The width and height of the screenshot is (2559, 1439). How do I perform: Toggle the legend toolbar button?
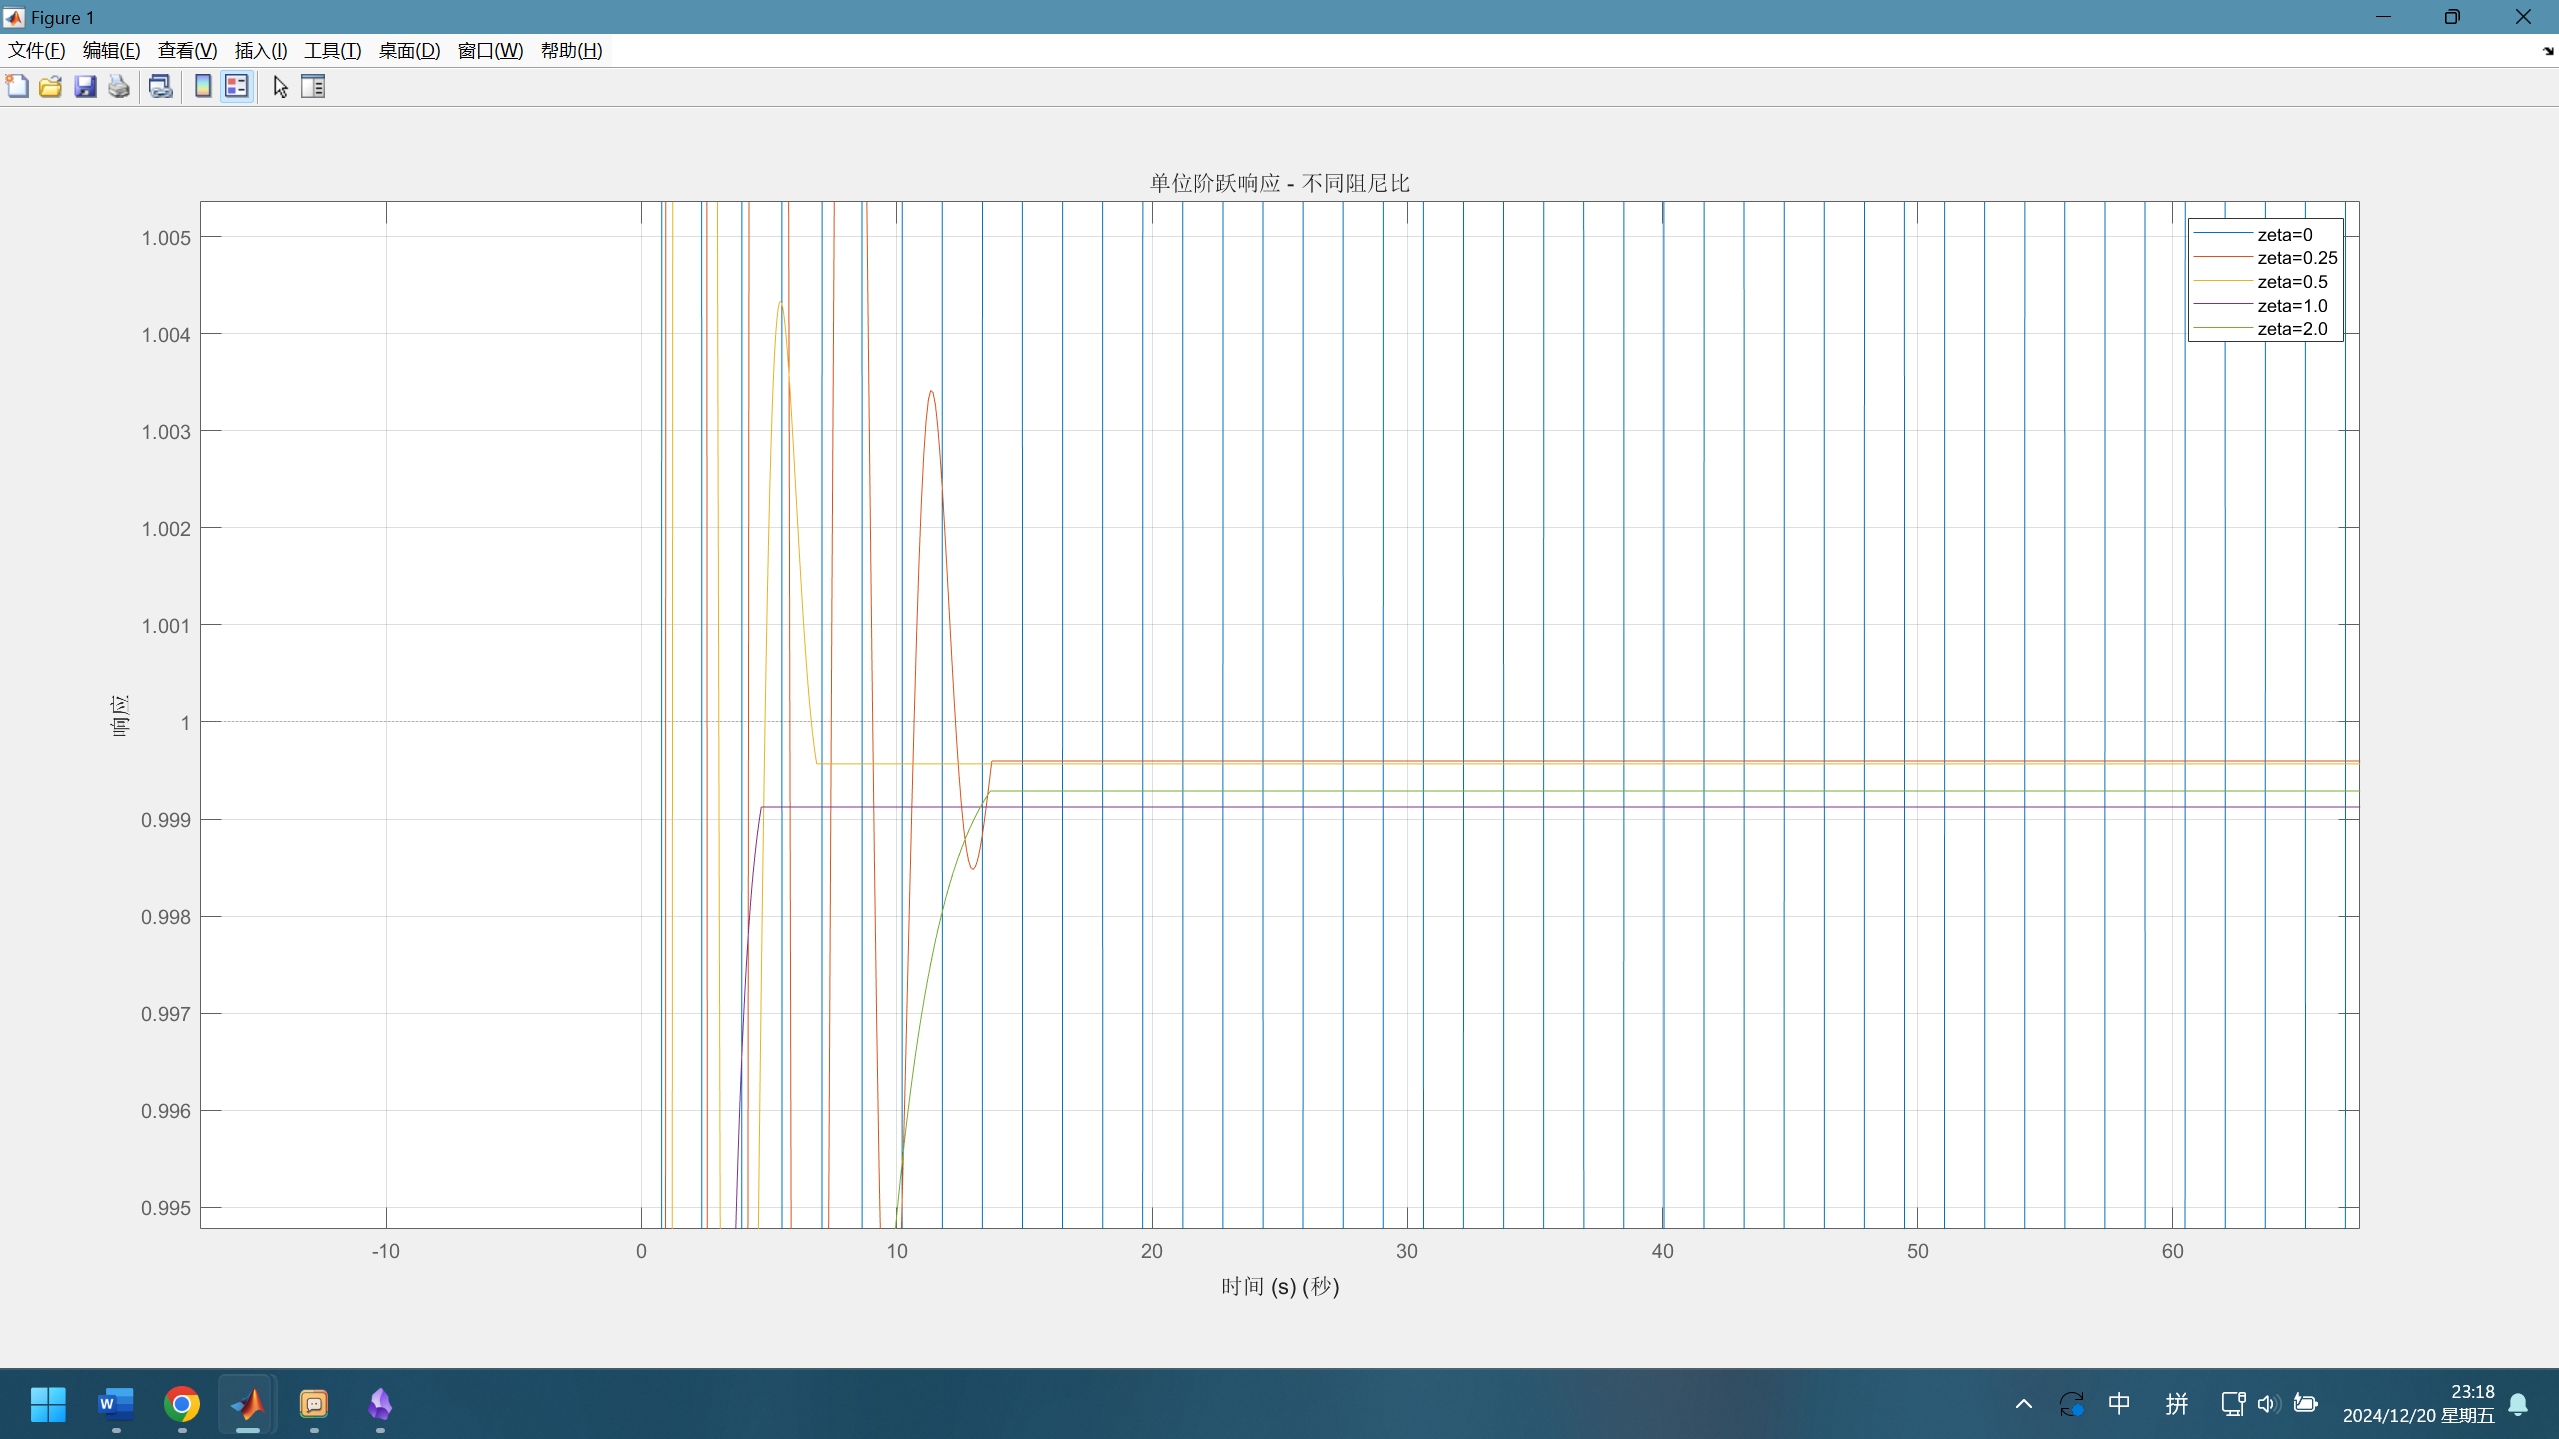click(x=237, y=87)
